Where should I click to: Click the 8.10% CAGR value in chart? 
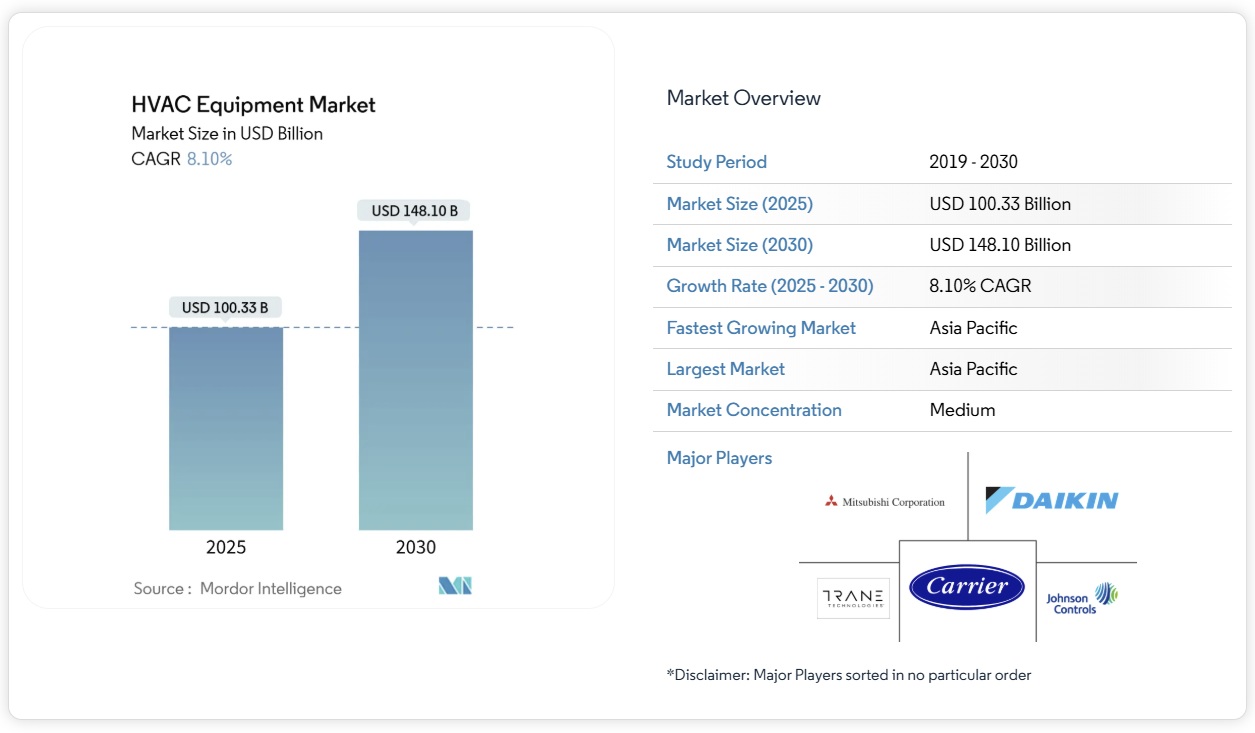coord(209,159)
